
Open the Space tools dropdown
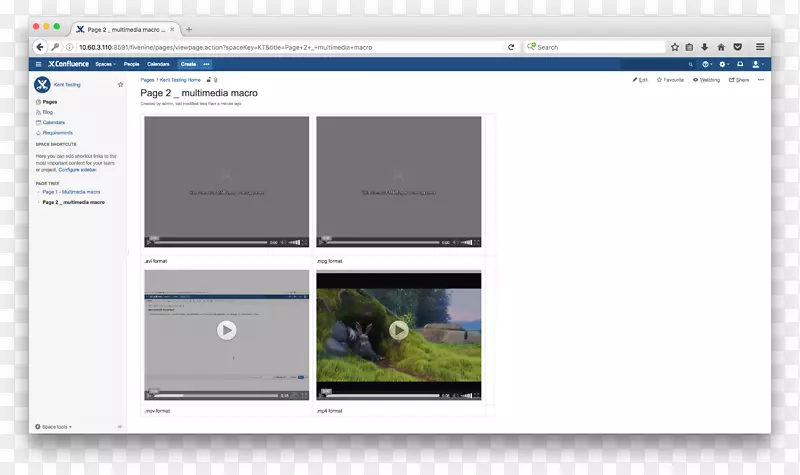pos(53,426)
